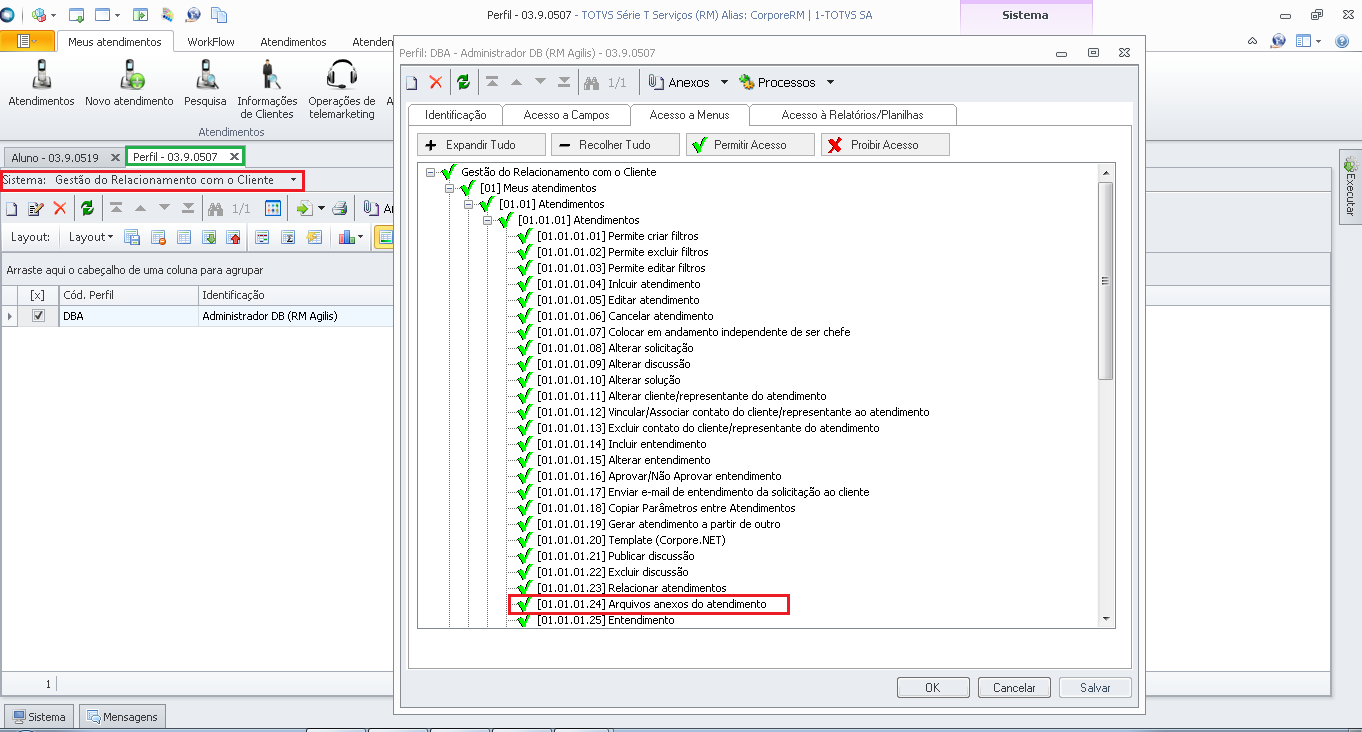The image size is (1362, 732).
Task: Switch to Identificação tab
Action: (455, 115)
